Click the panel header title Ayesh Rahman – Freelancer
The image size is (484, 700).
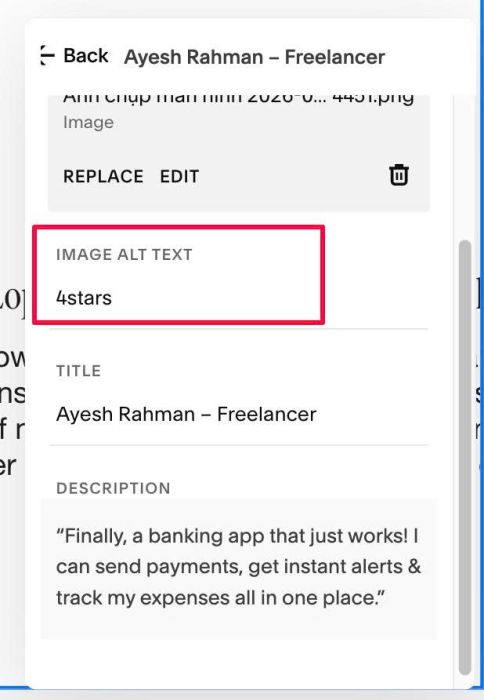pos(255,57)
